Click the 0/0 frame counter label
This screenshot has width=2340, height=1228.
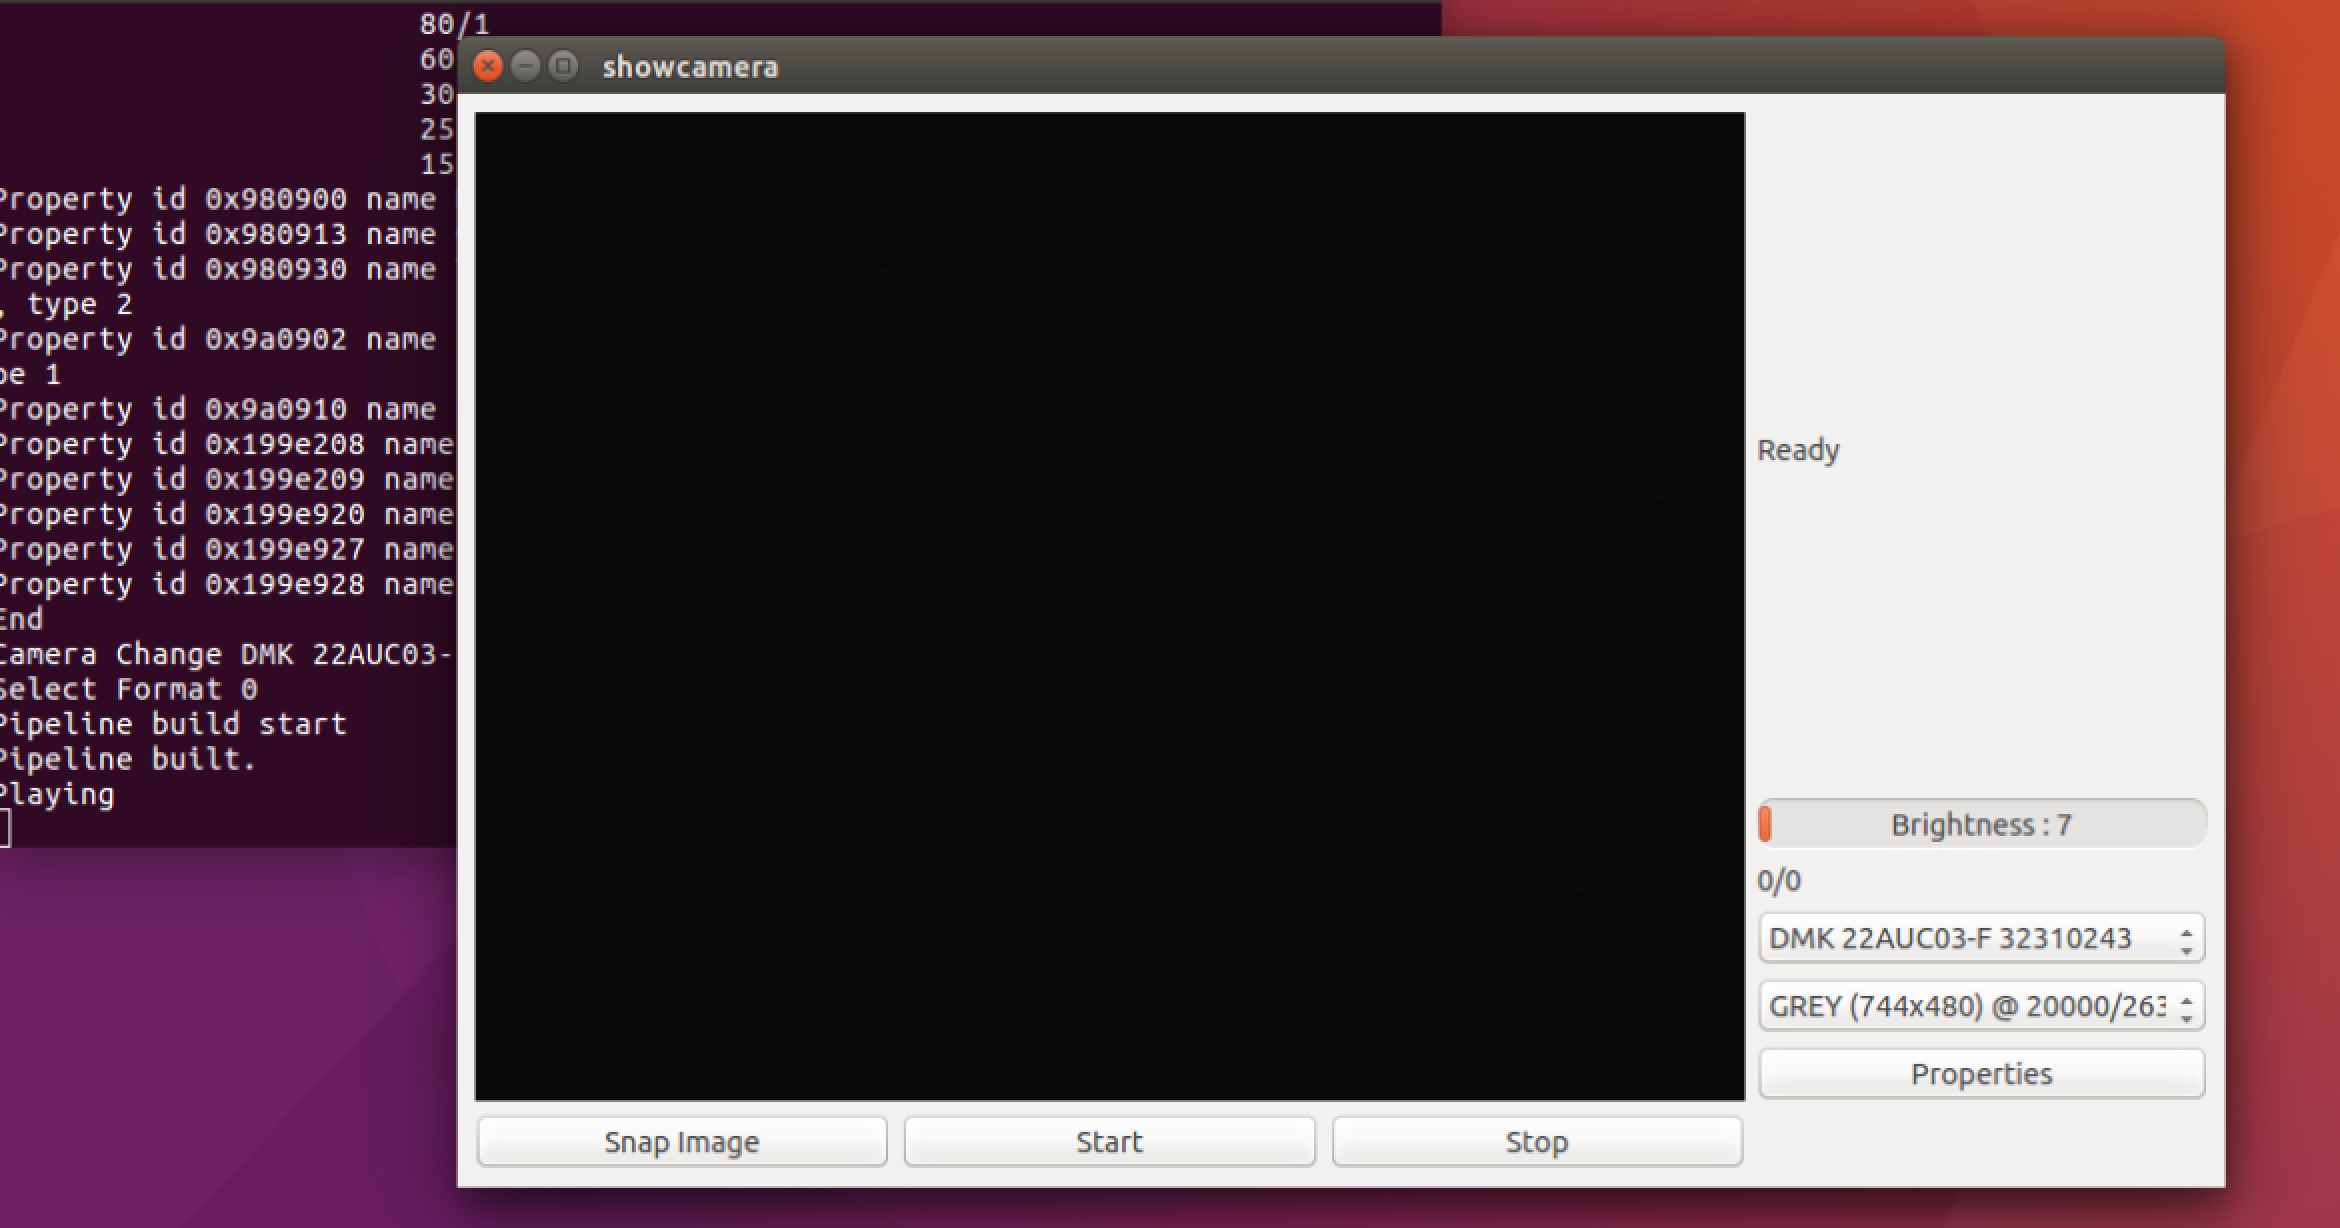1778,881
